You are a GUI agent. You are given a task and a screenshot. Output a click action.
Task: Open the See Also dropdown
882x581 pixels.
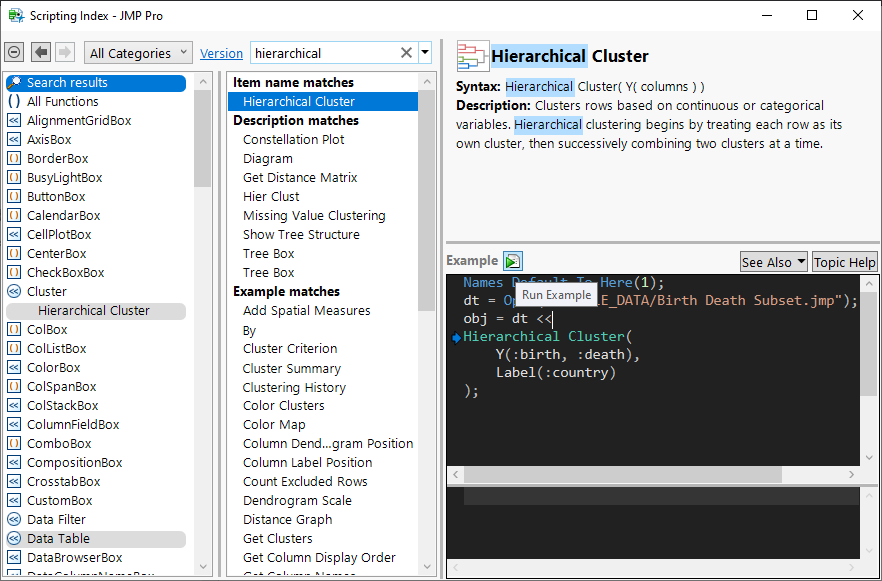773,262
